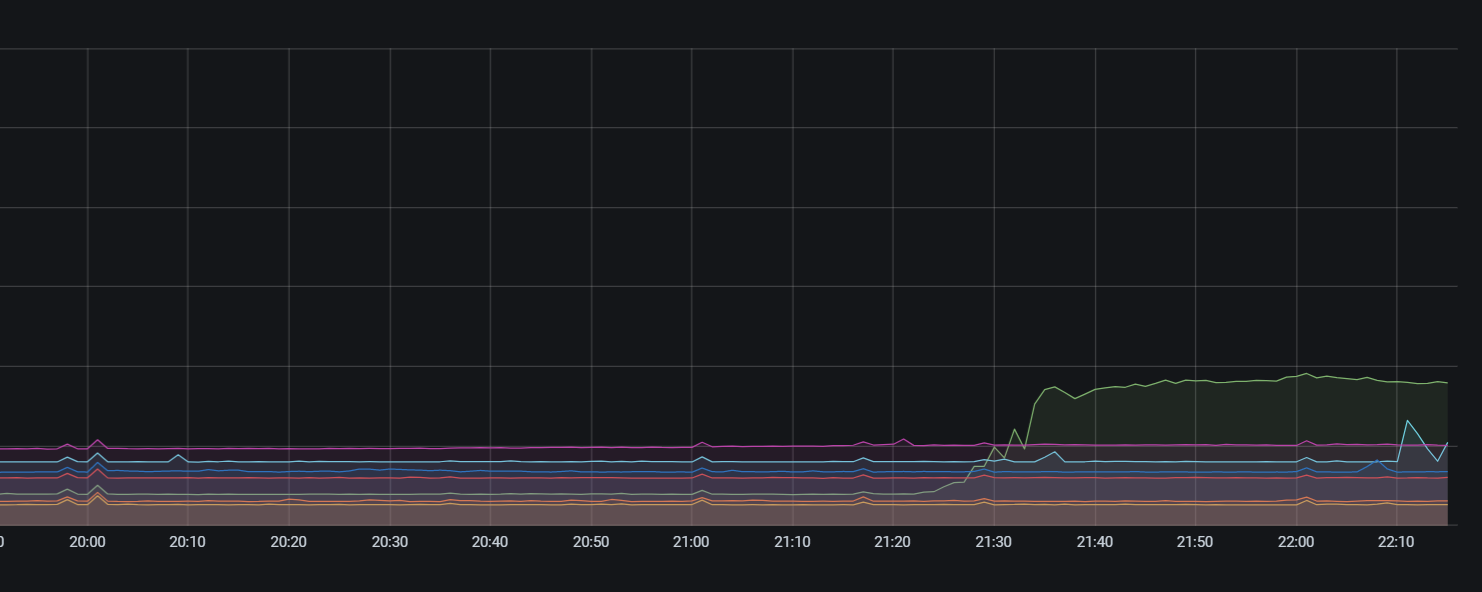
Task: Click the cyan series spike after 22:10
Action: pos(1407,421)
